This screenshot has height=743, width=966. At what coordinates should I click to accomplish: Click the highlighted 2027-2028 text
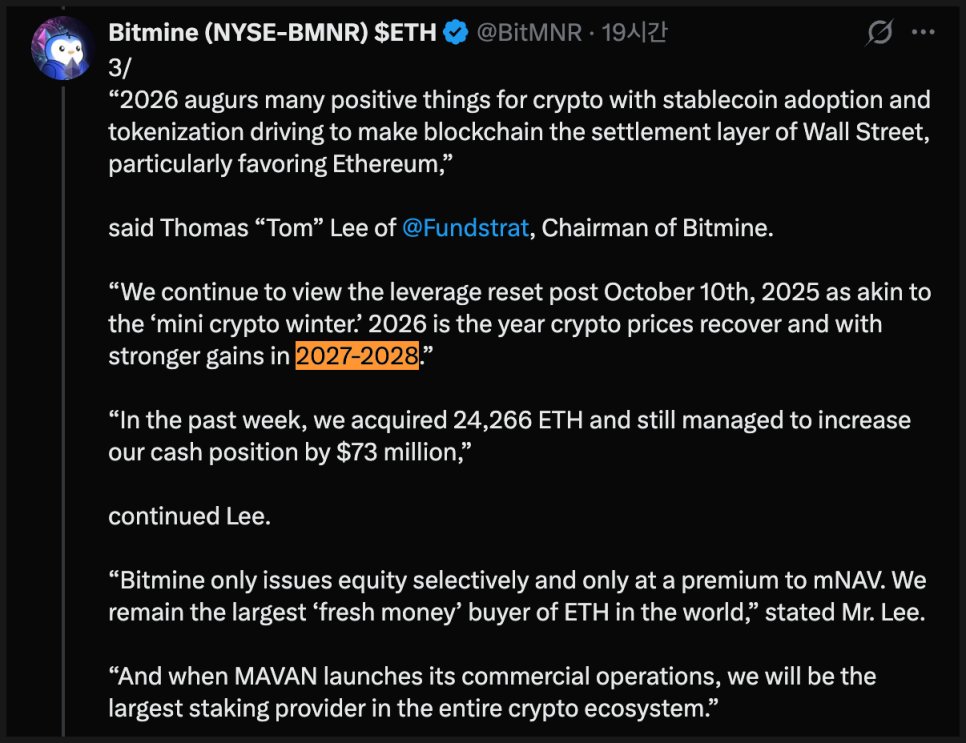[356, 356]
